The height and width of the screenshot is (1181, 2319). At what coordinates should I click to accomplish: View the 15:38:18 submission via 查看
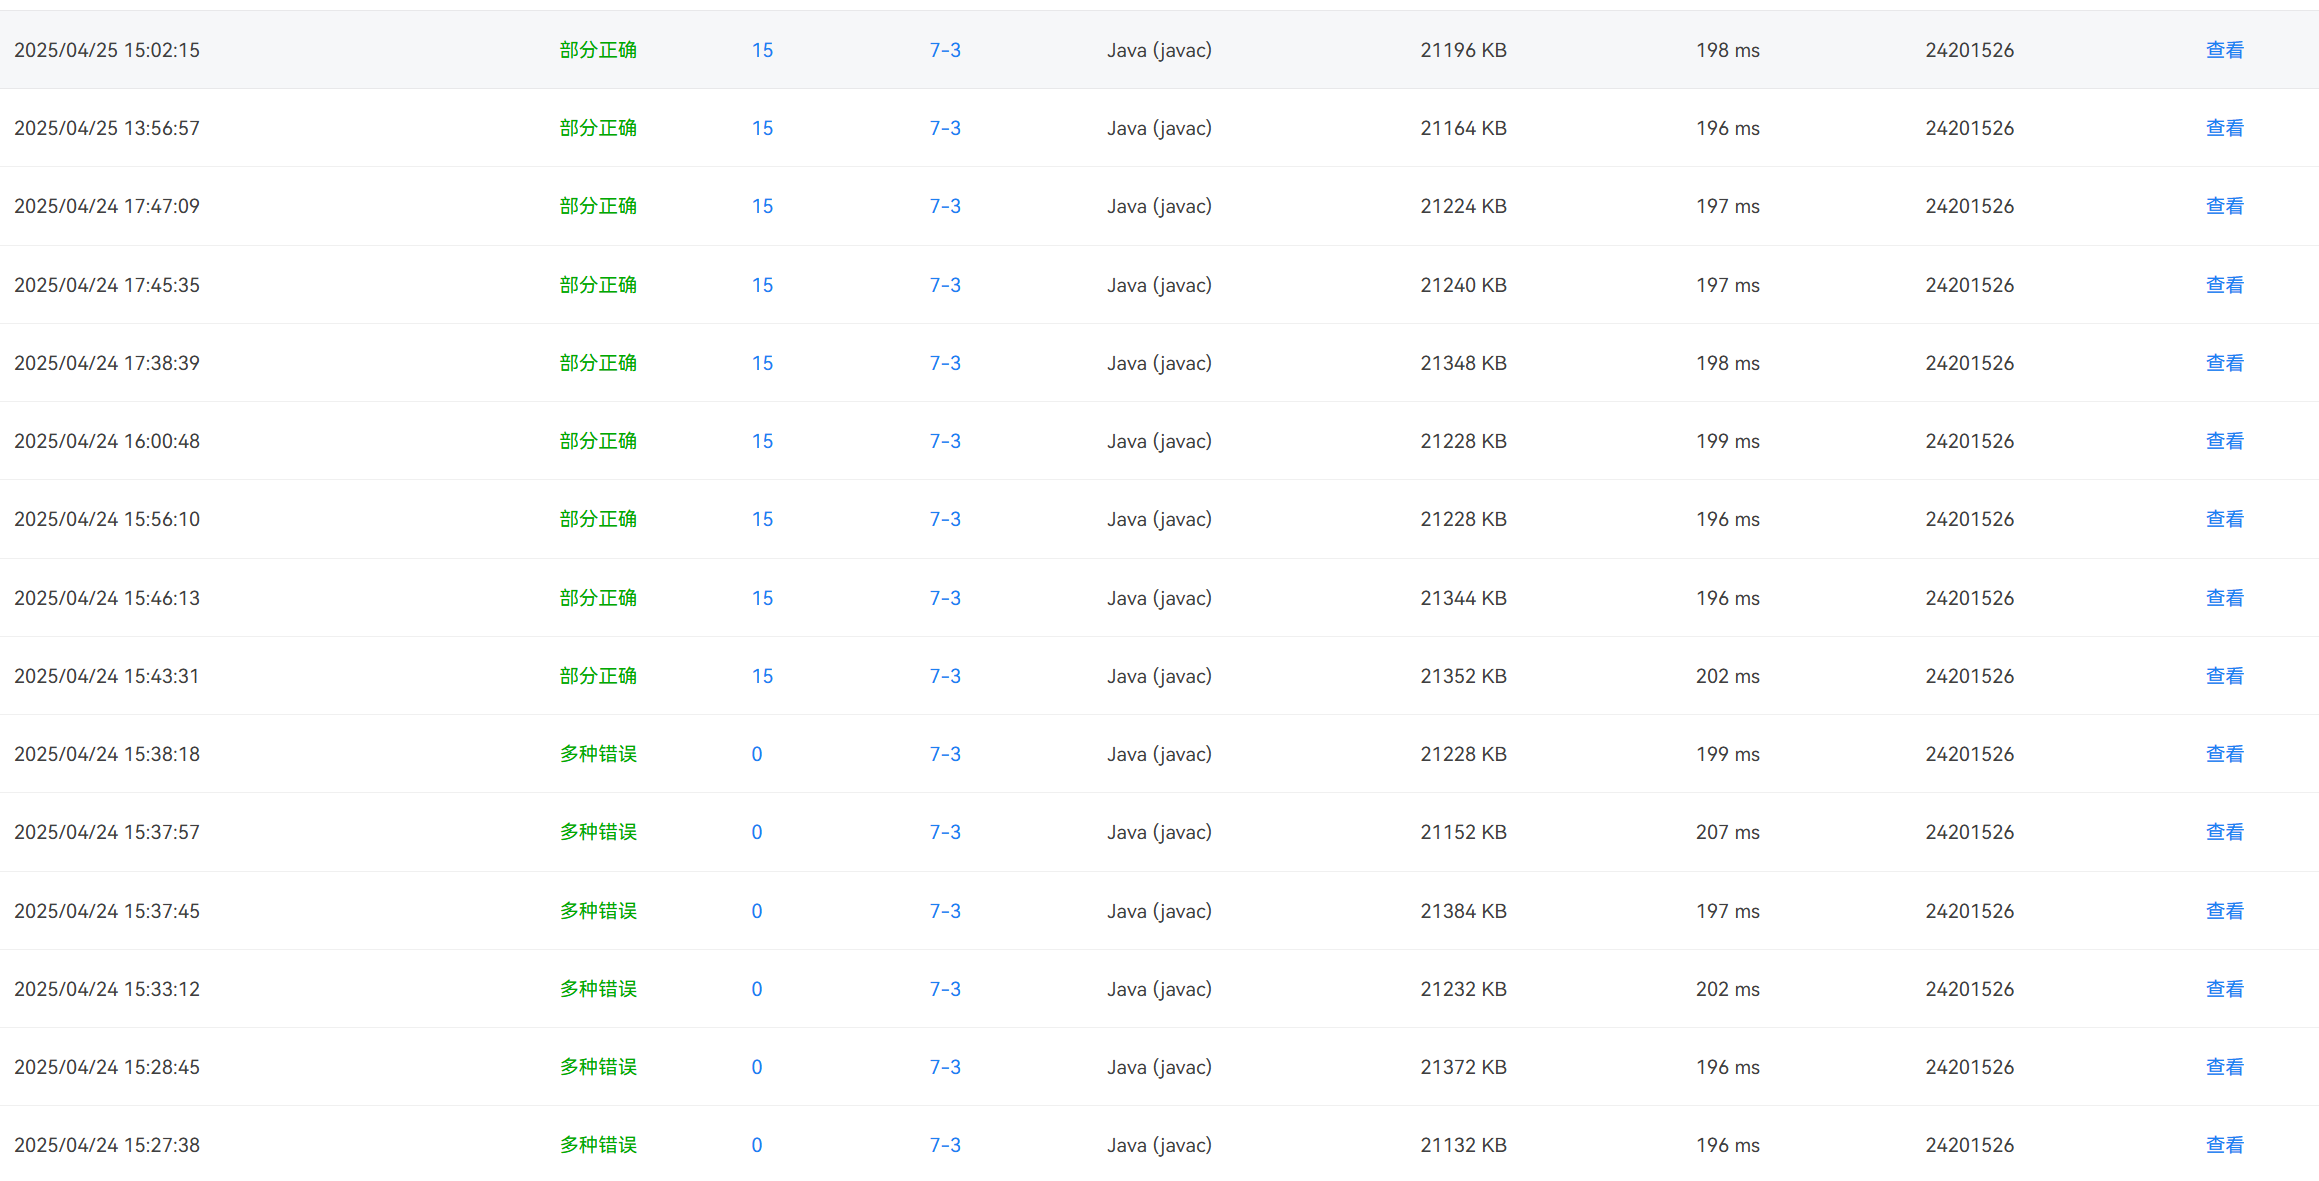(2224, 754)
